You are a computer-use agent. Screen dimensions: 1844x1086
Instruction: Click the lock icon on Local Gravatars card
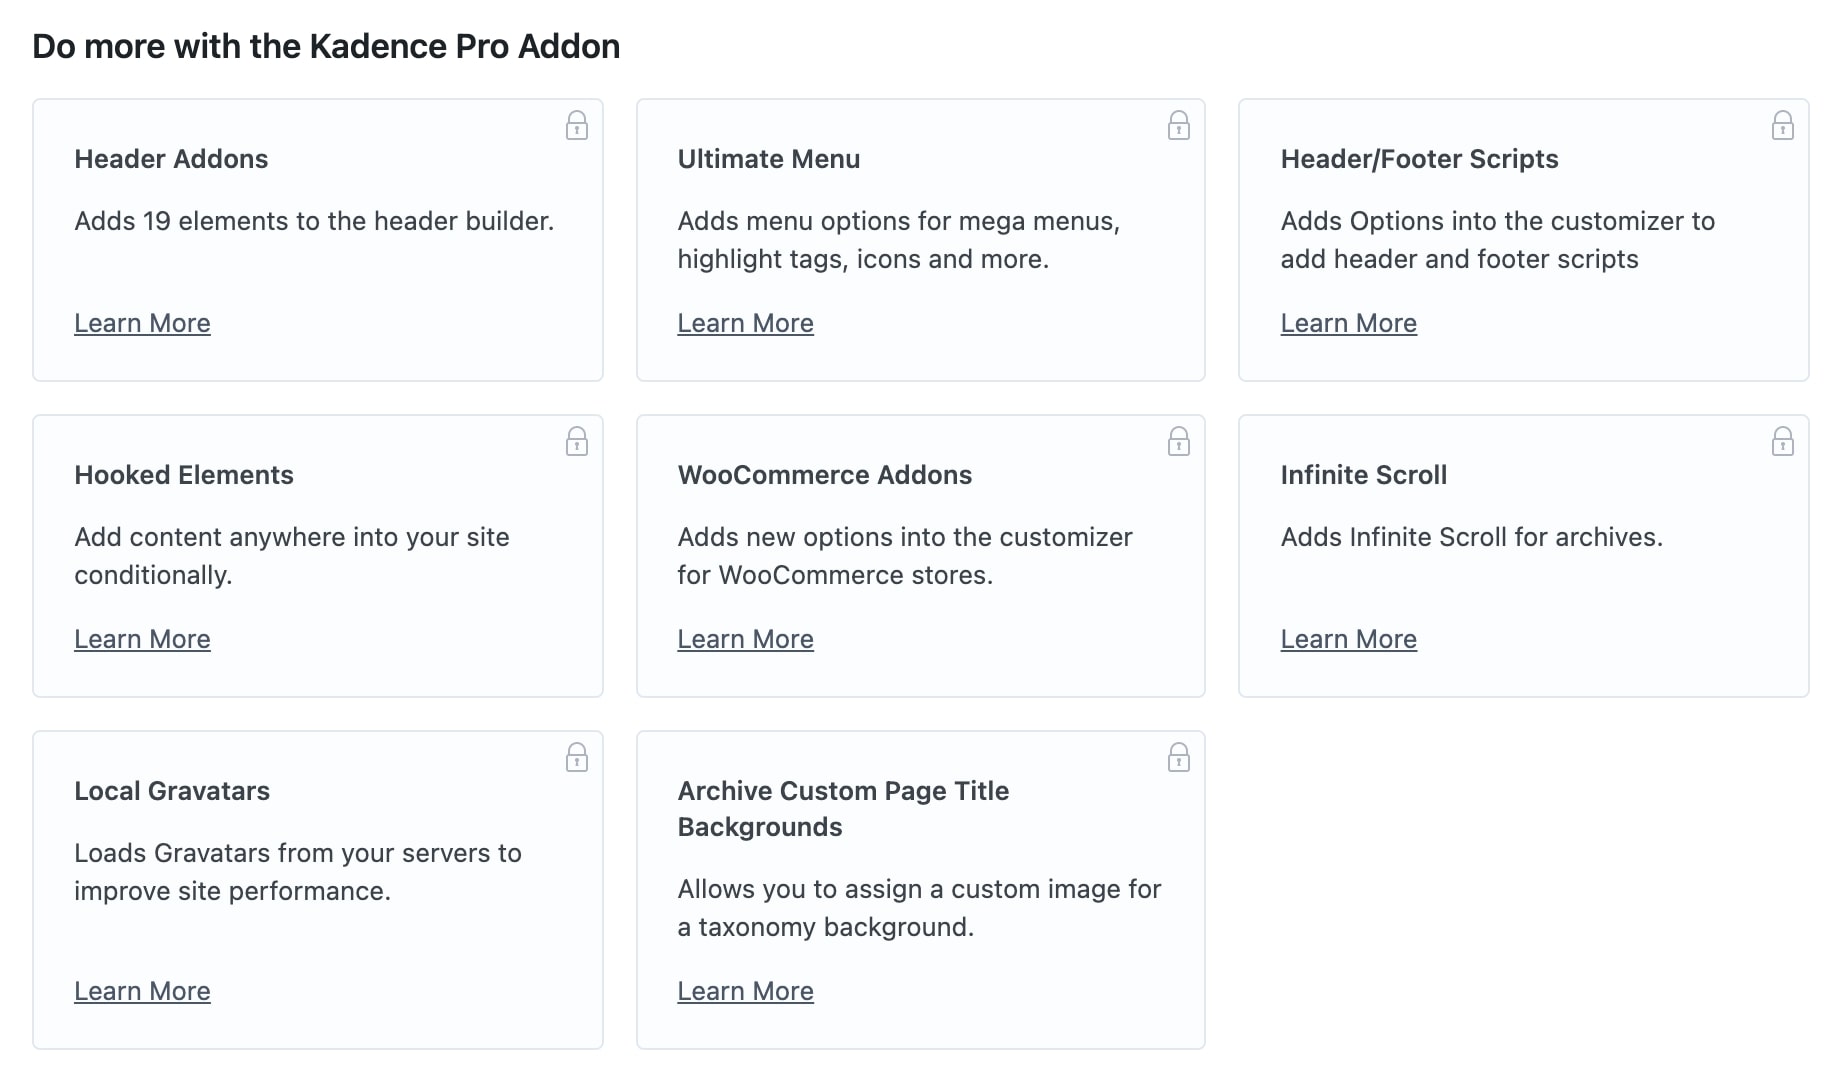[577, 758]
